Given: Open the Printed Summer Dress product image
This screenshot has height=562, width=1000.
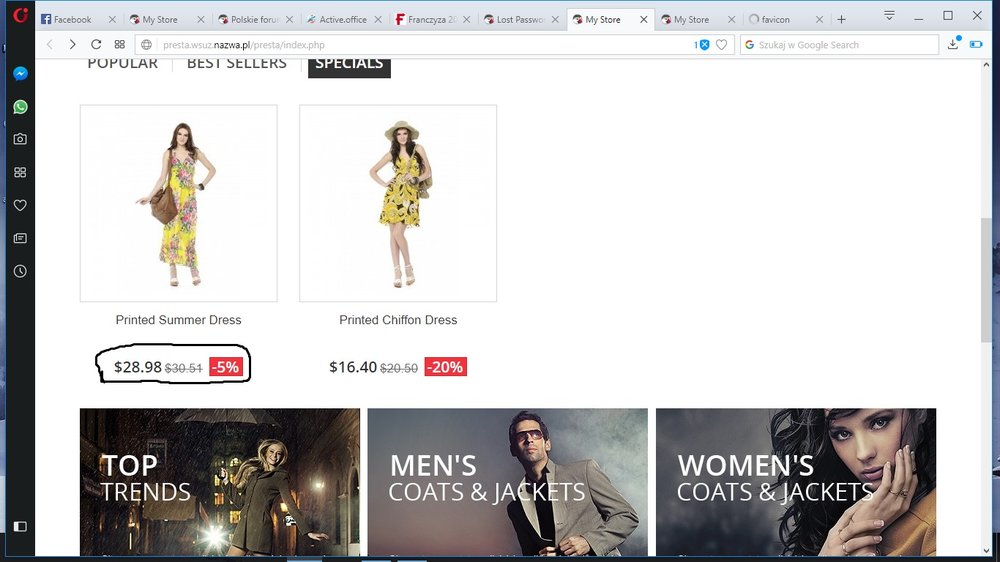Looking at the screenshot, I should tap(179, 203).
